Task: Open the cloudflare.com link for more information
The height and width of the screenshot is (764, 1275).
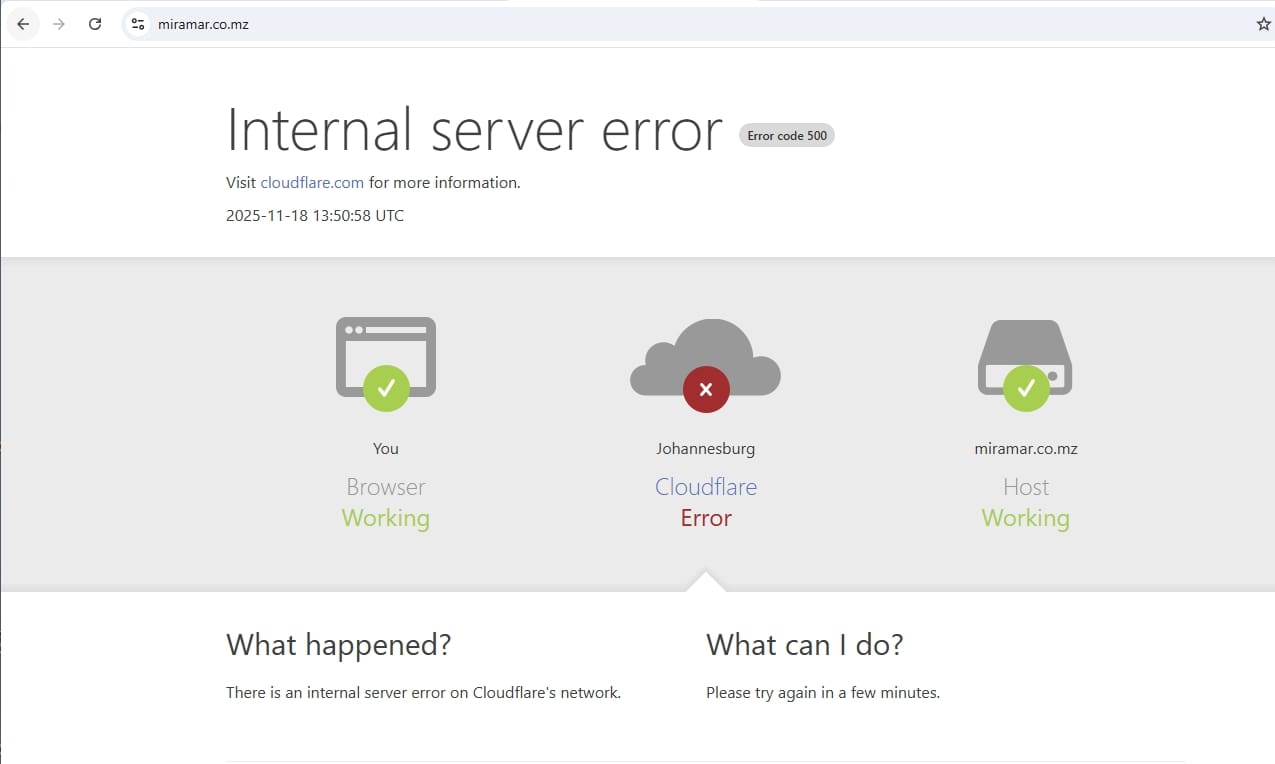Action: (312, 183)
